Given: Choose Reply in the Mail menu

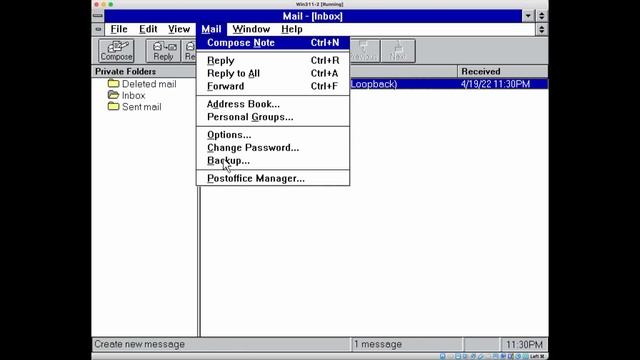Looking at the screenshot, I should (x=273, y=60).
